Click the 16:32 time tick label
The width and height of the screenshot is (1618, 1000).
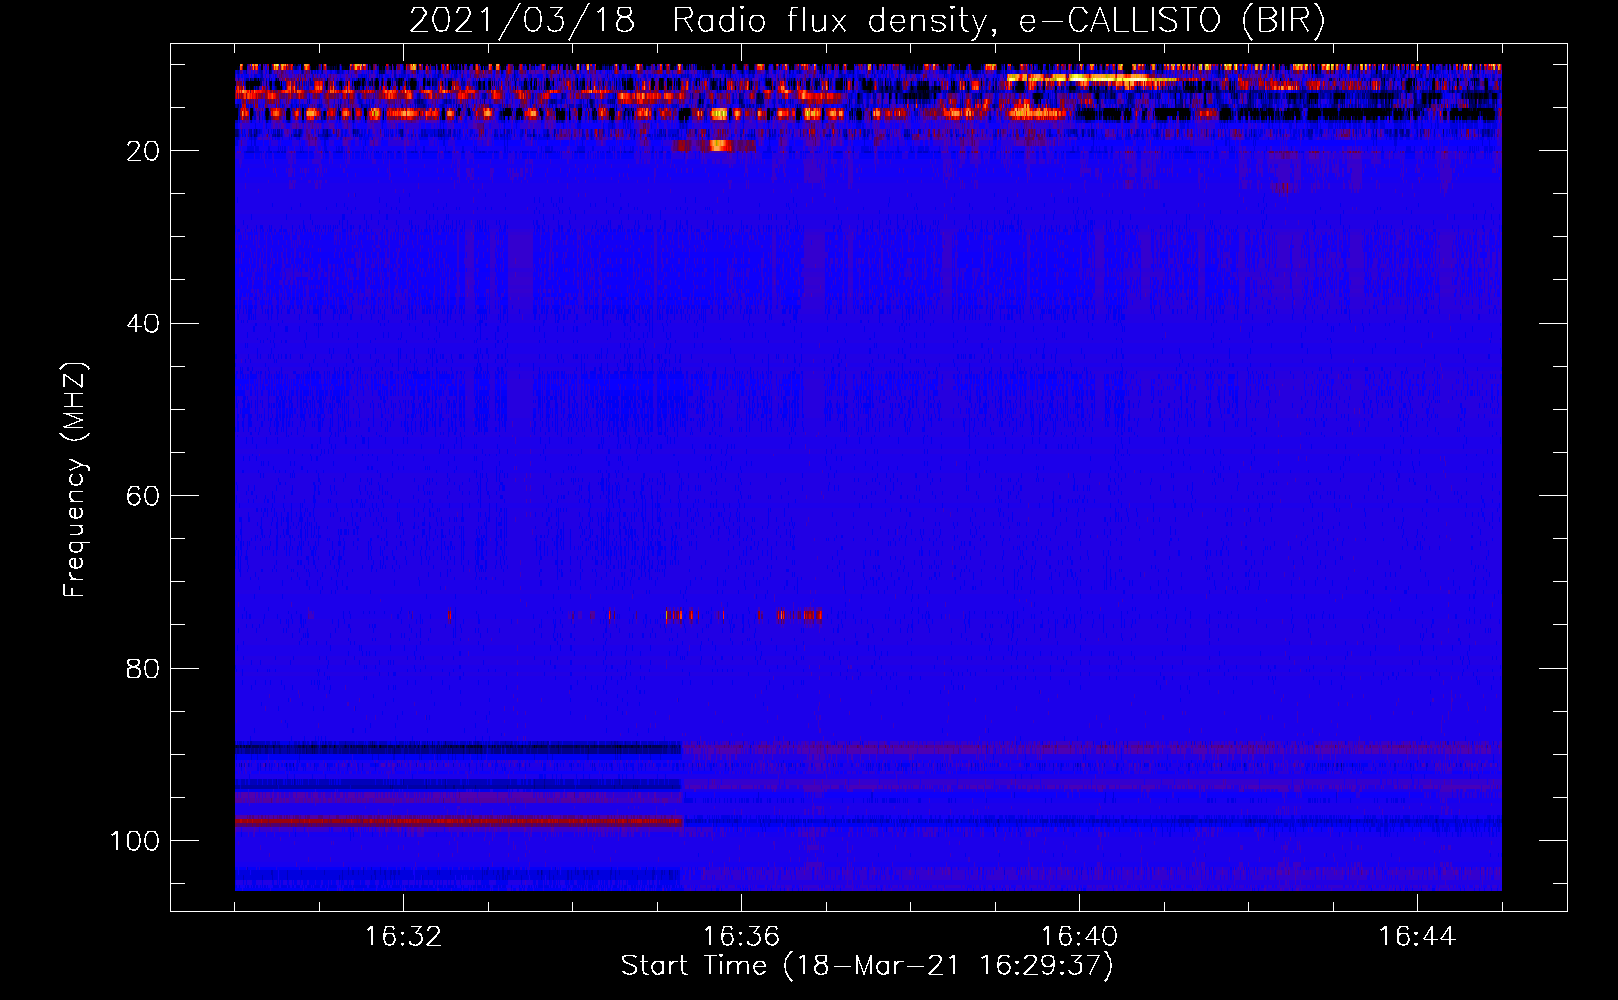[x=403, y=937]
